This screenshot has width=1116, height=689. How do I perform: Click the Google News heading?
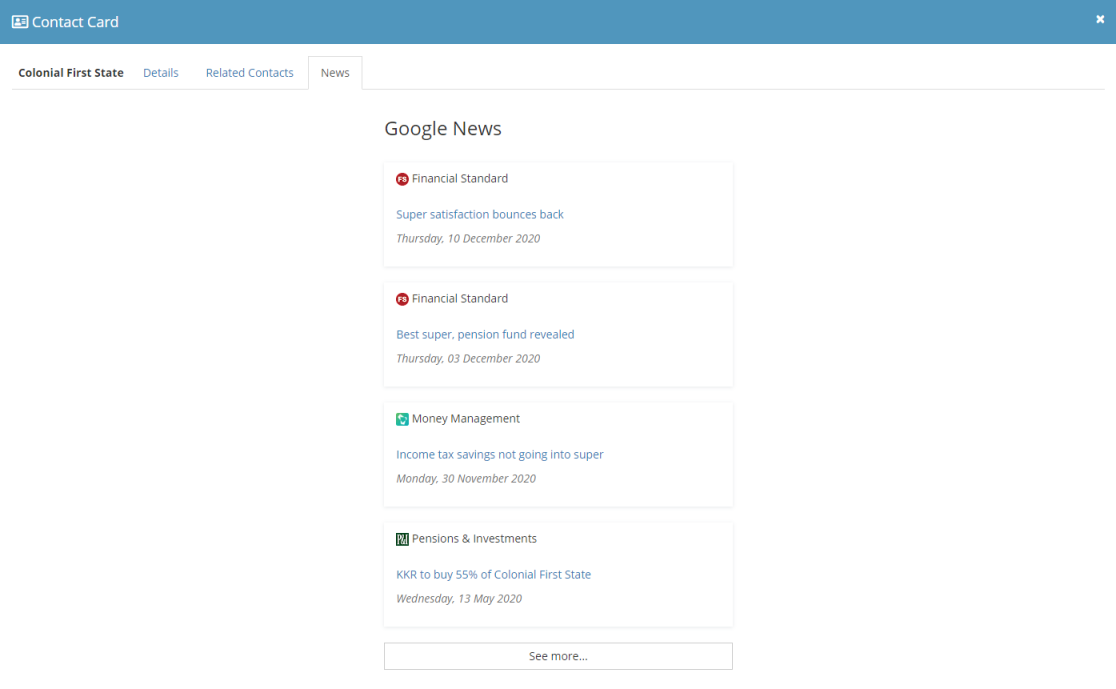(x=443, y=128)
